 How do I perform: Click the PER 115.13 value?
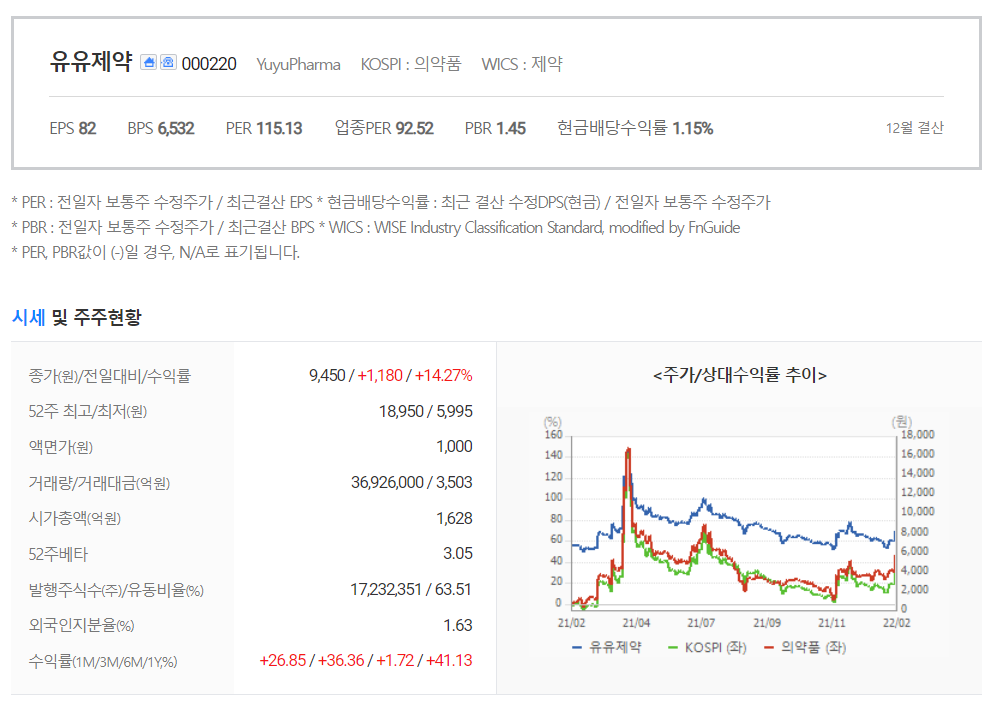click(x=264, y=128)
